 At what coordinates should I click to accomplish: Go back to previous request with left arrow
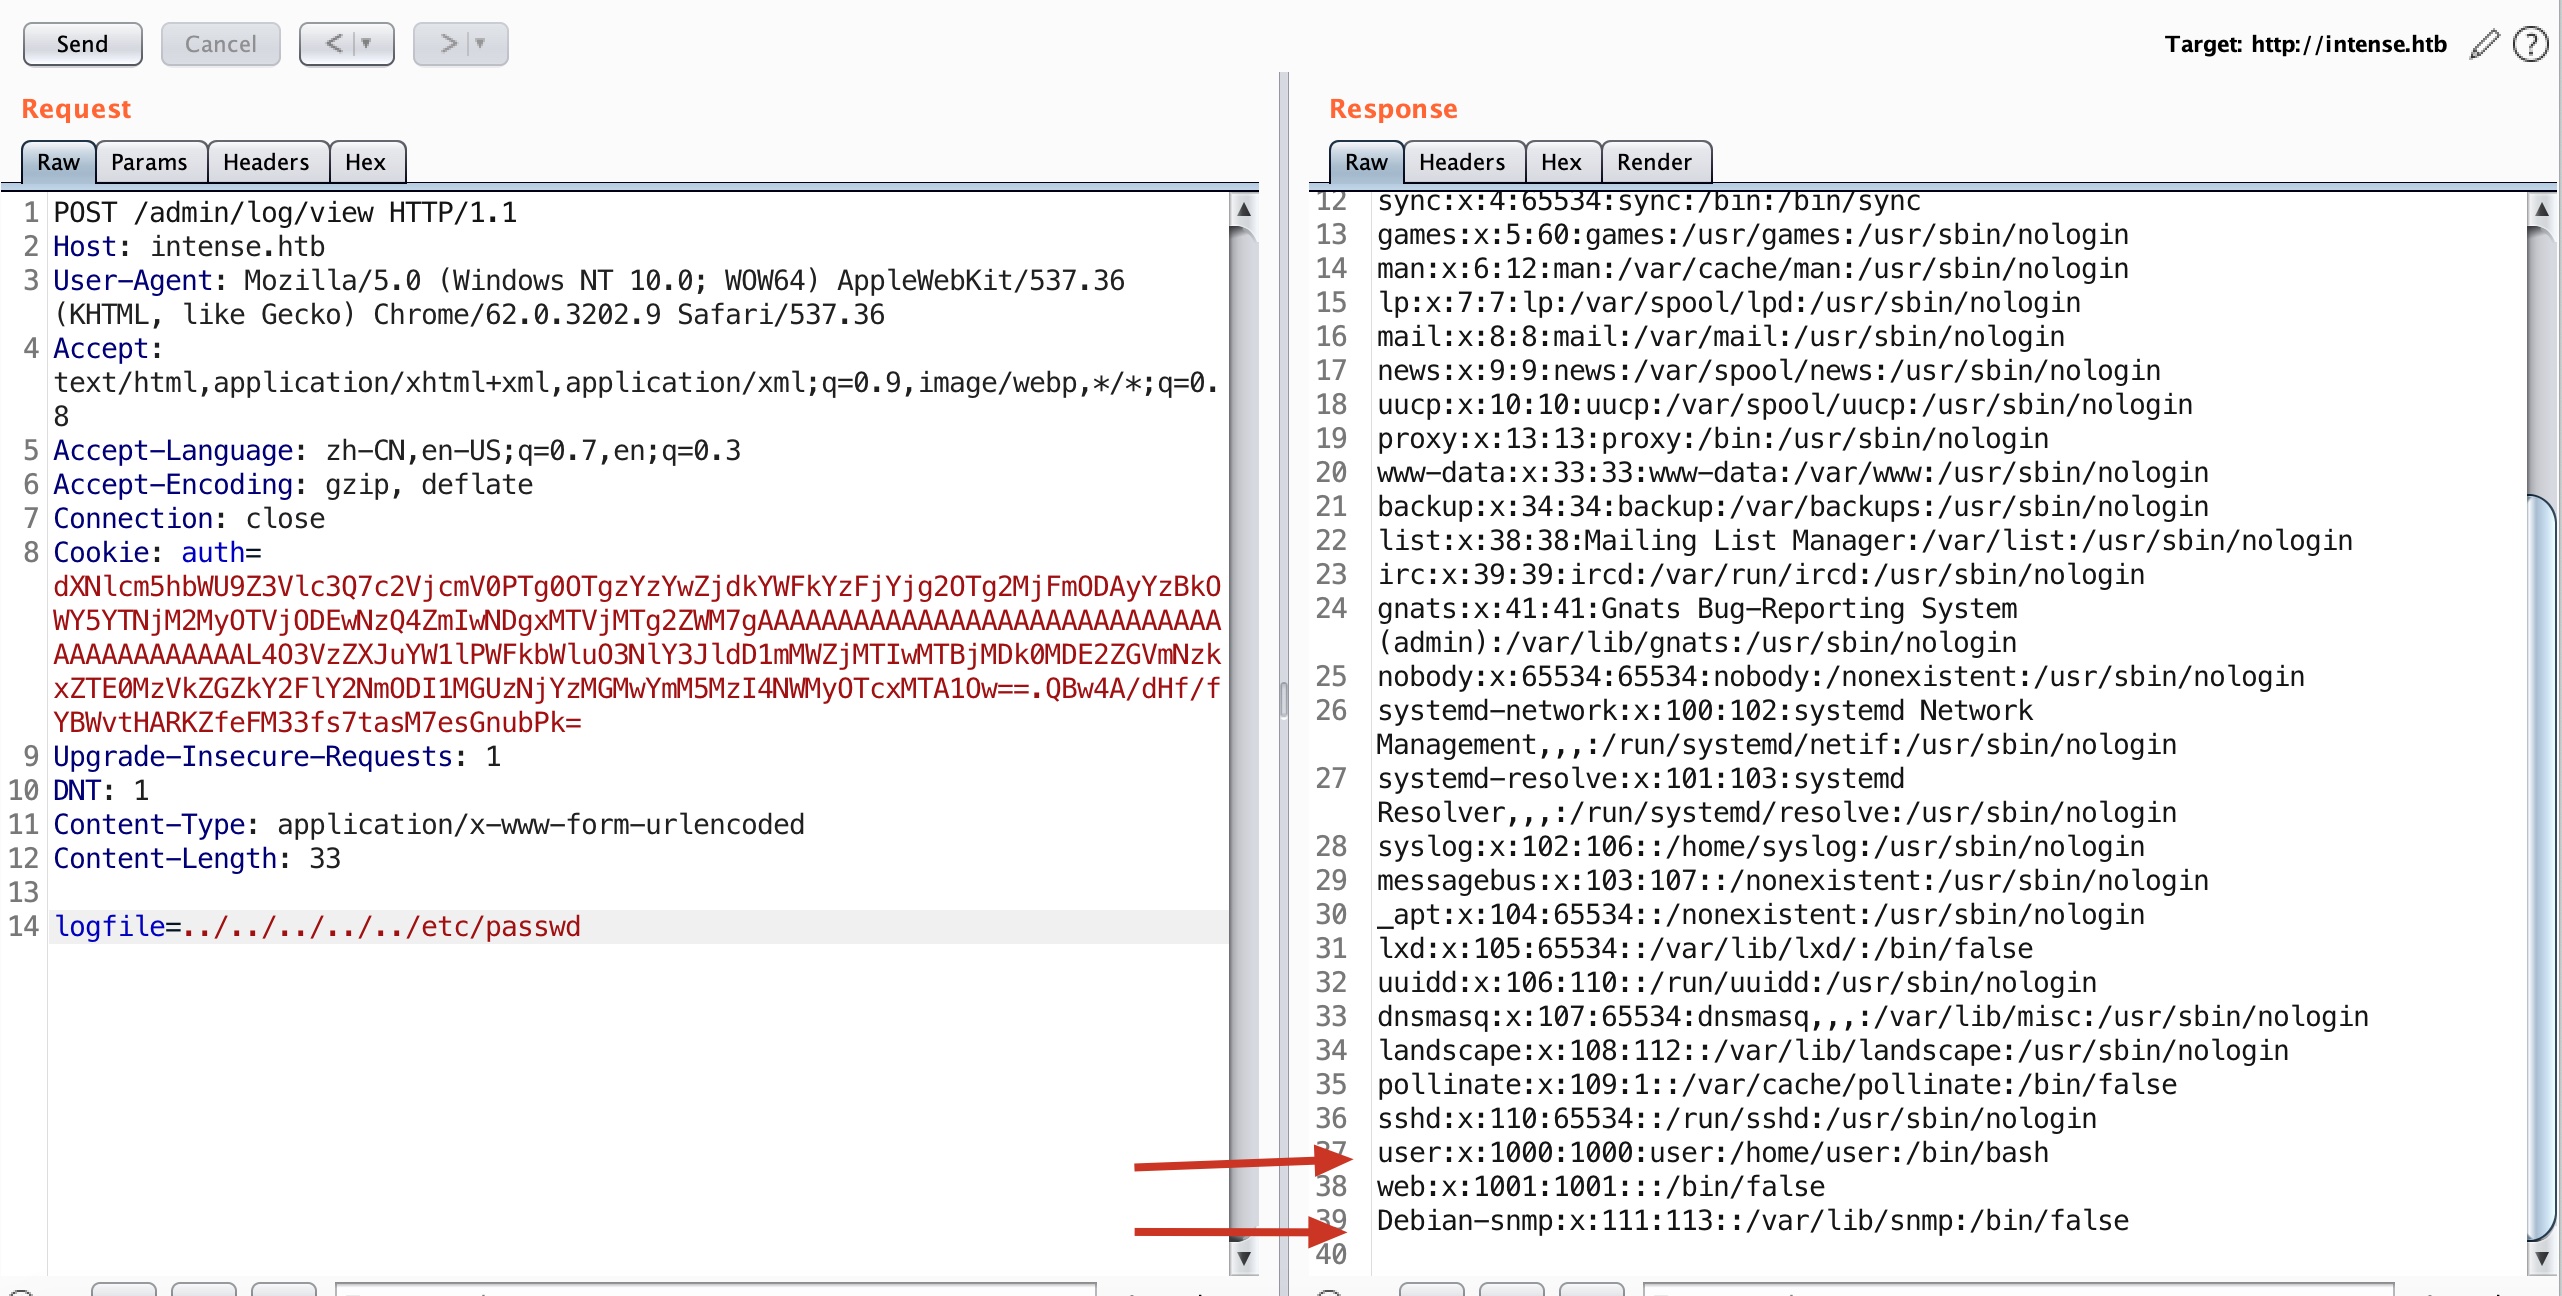click(x=334, y=44)
